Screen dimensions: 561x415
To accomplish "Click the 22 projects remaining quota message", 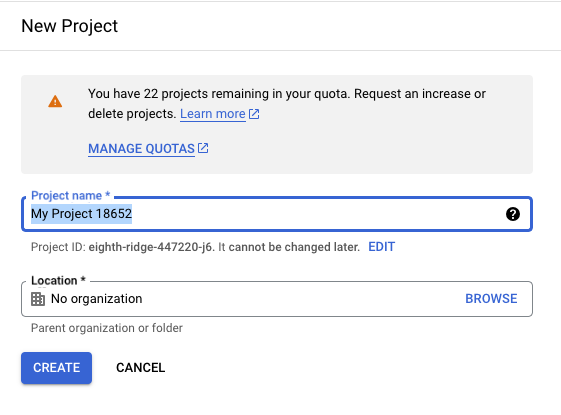I will click(287, 103).
